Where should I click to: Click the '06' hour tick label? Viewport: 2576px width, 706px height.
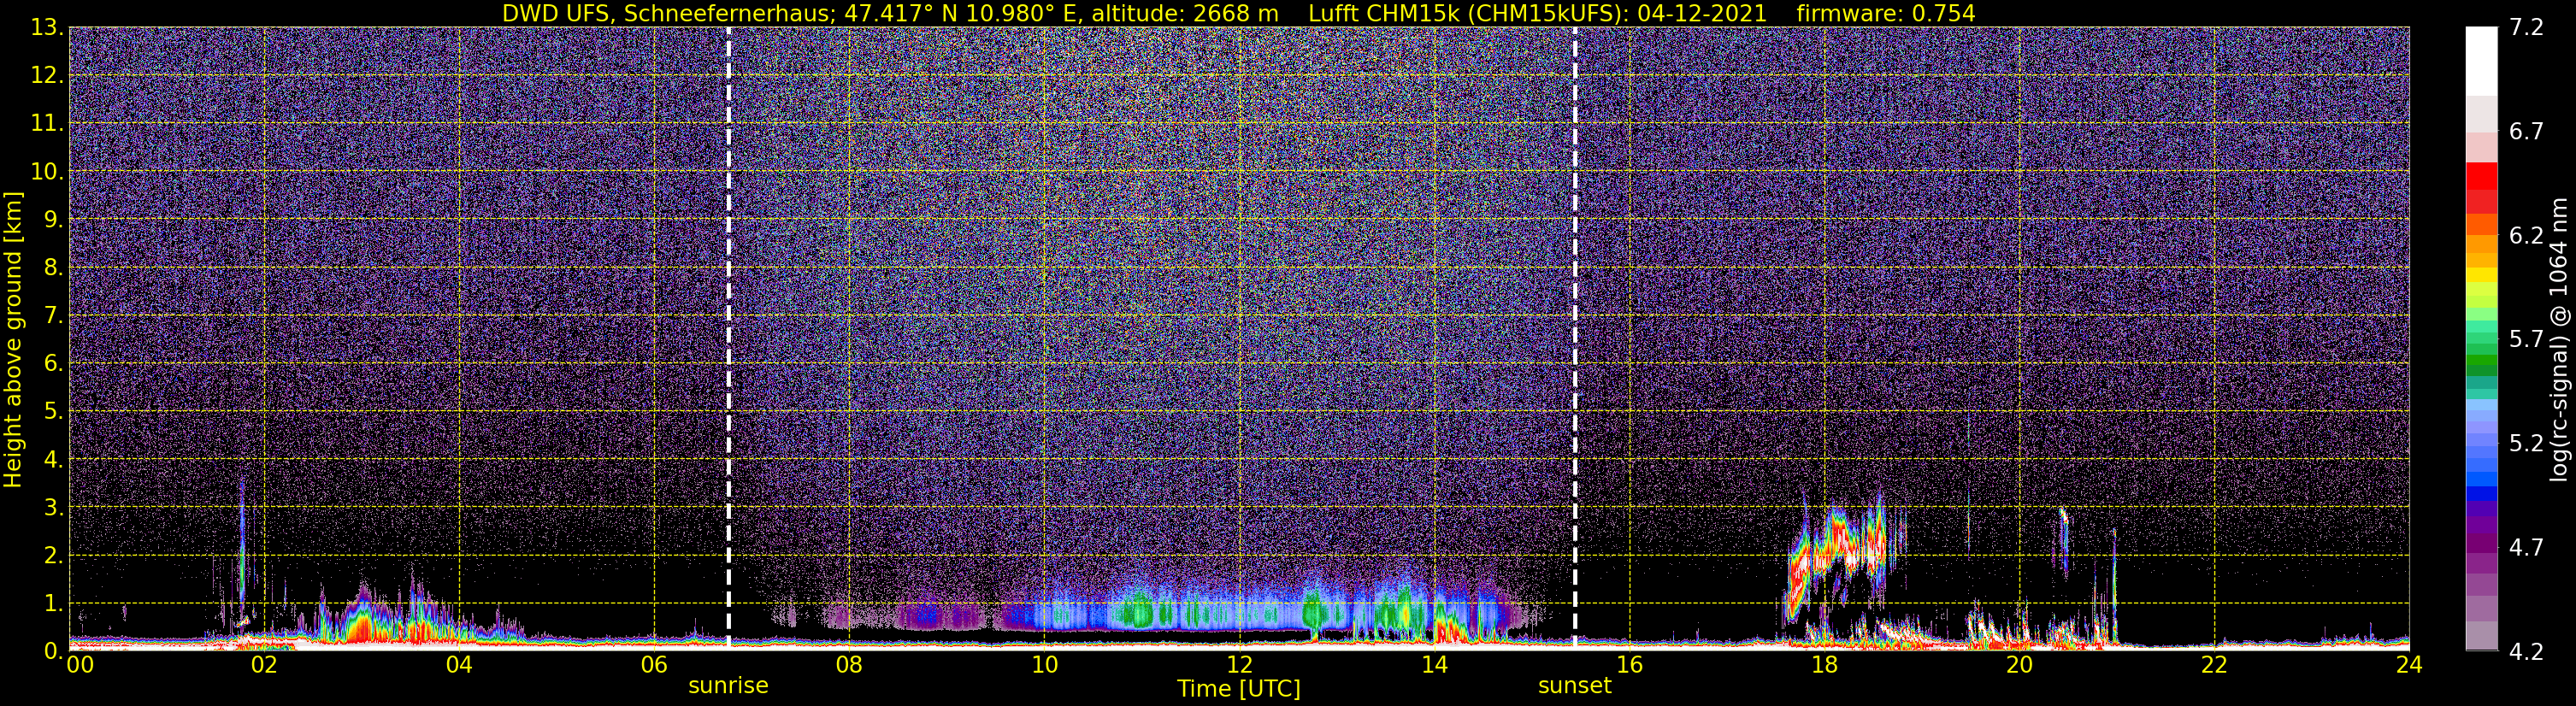654,665
